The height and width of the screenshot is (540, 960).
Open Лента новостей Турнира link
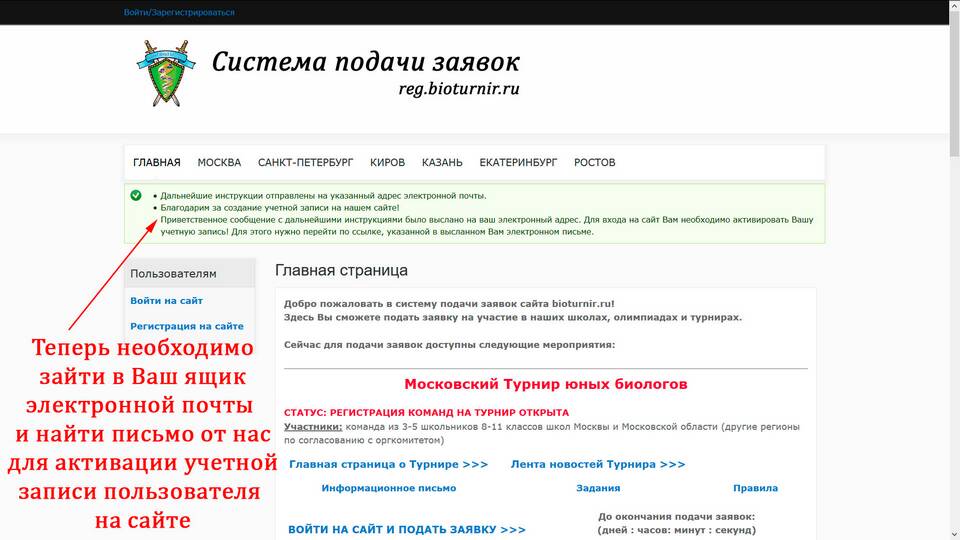[598, 464]
